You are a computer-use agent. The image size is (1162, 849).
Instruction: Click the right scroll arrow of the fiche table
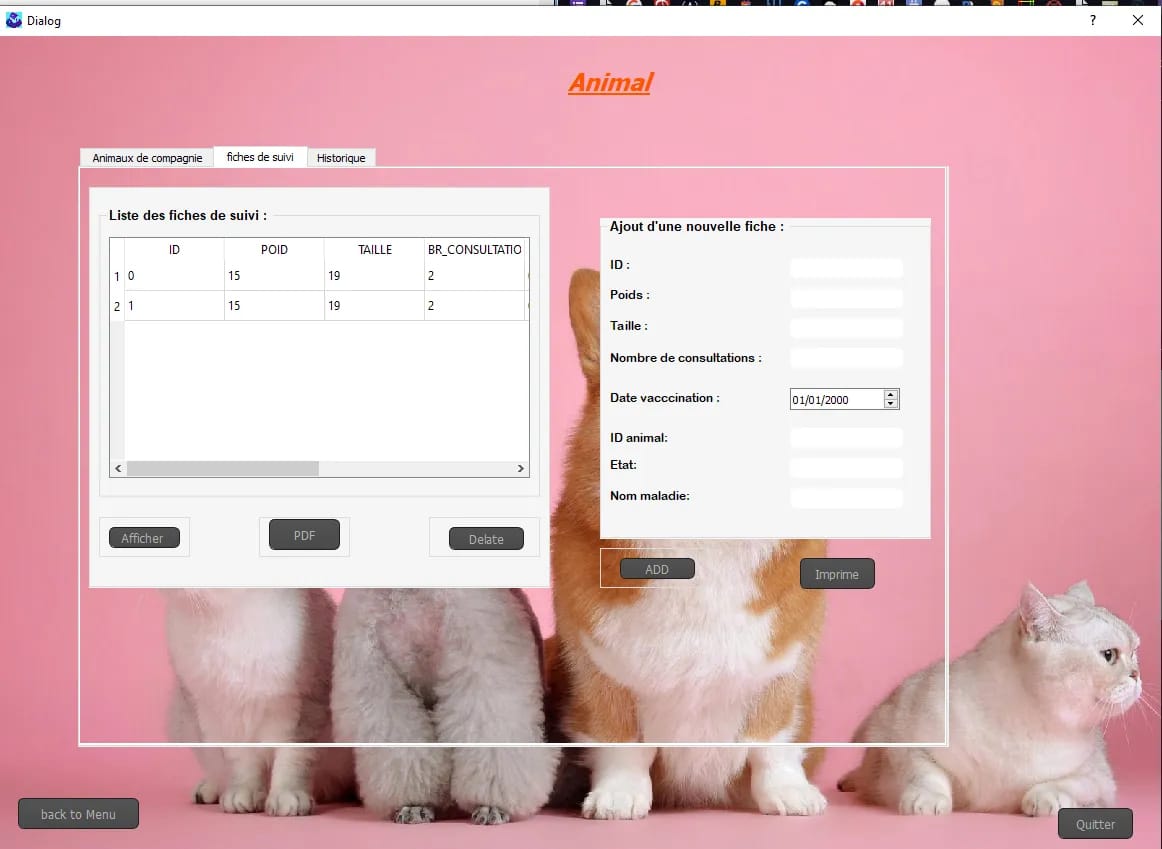pos(521,468)
